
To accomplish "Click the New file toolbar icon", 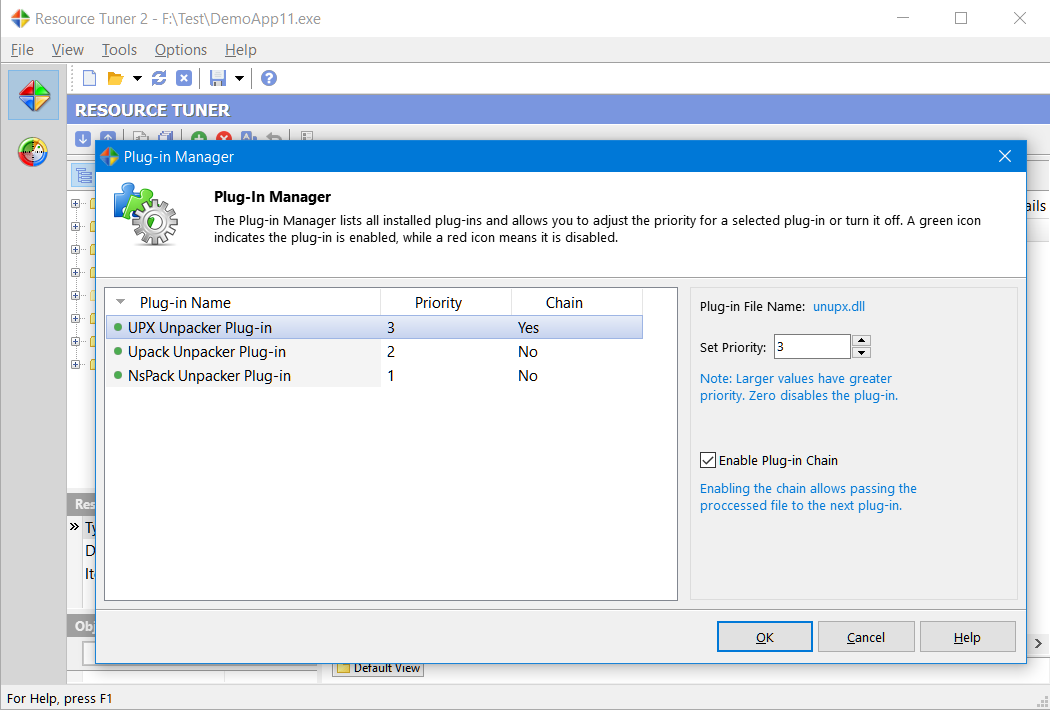I will (x=89, y=78).
